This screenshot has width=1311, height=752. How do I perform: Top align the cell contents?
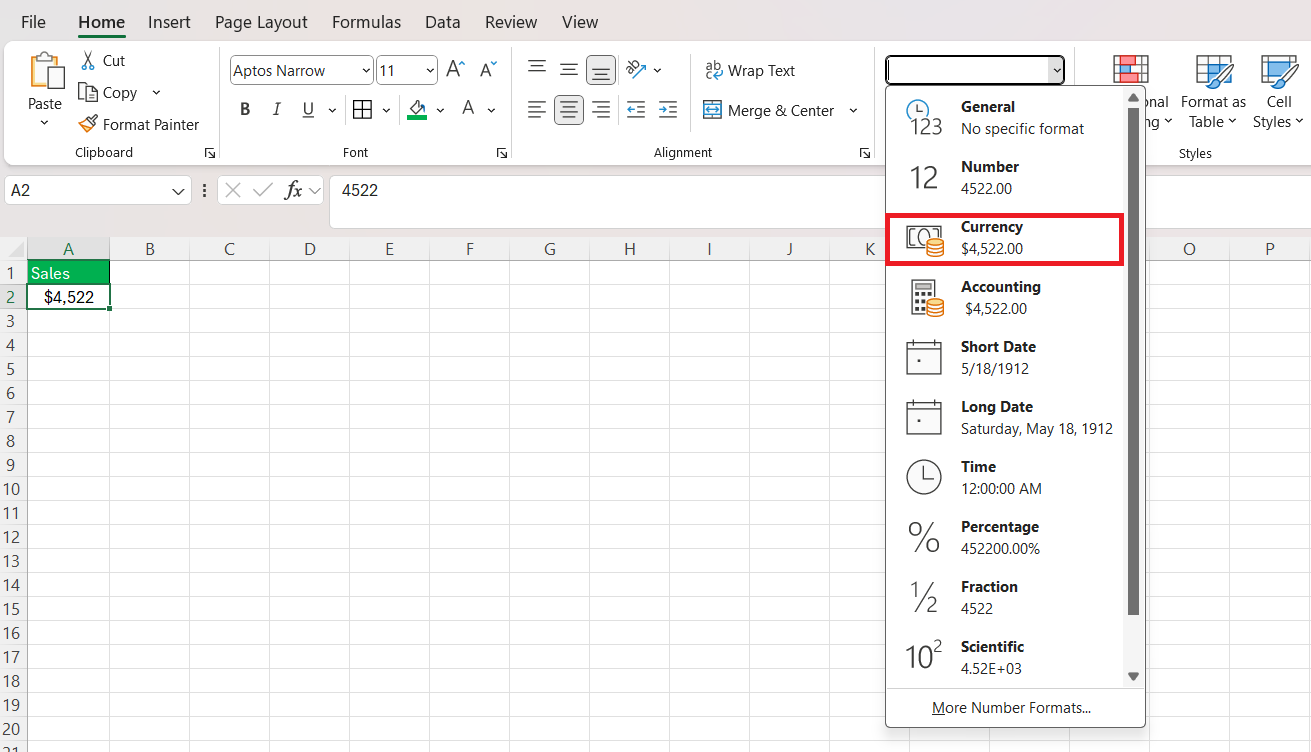tap(537, 69)
